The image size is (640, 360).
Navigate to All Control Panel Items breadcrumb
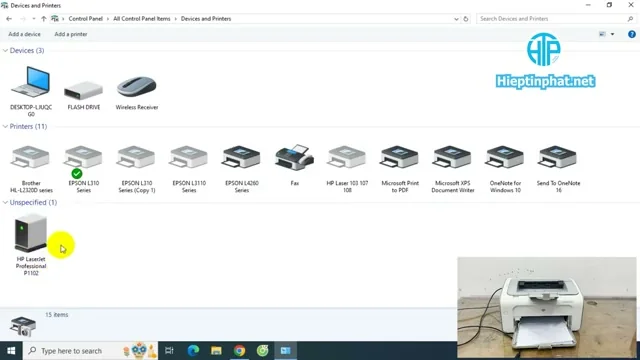(x=142, y=19)
